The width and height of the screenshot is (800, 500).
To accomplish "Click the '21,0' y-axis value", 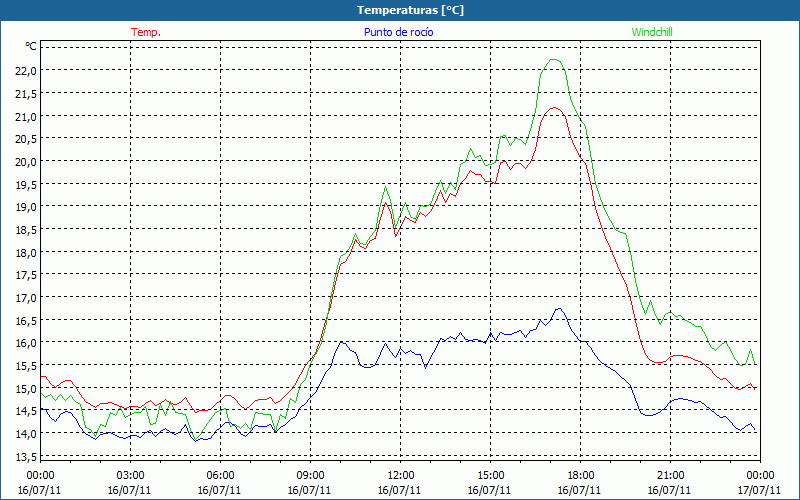I will tap(27, 116).
